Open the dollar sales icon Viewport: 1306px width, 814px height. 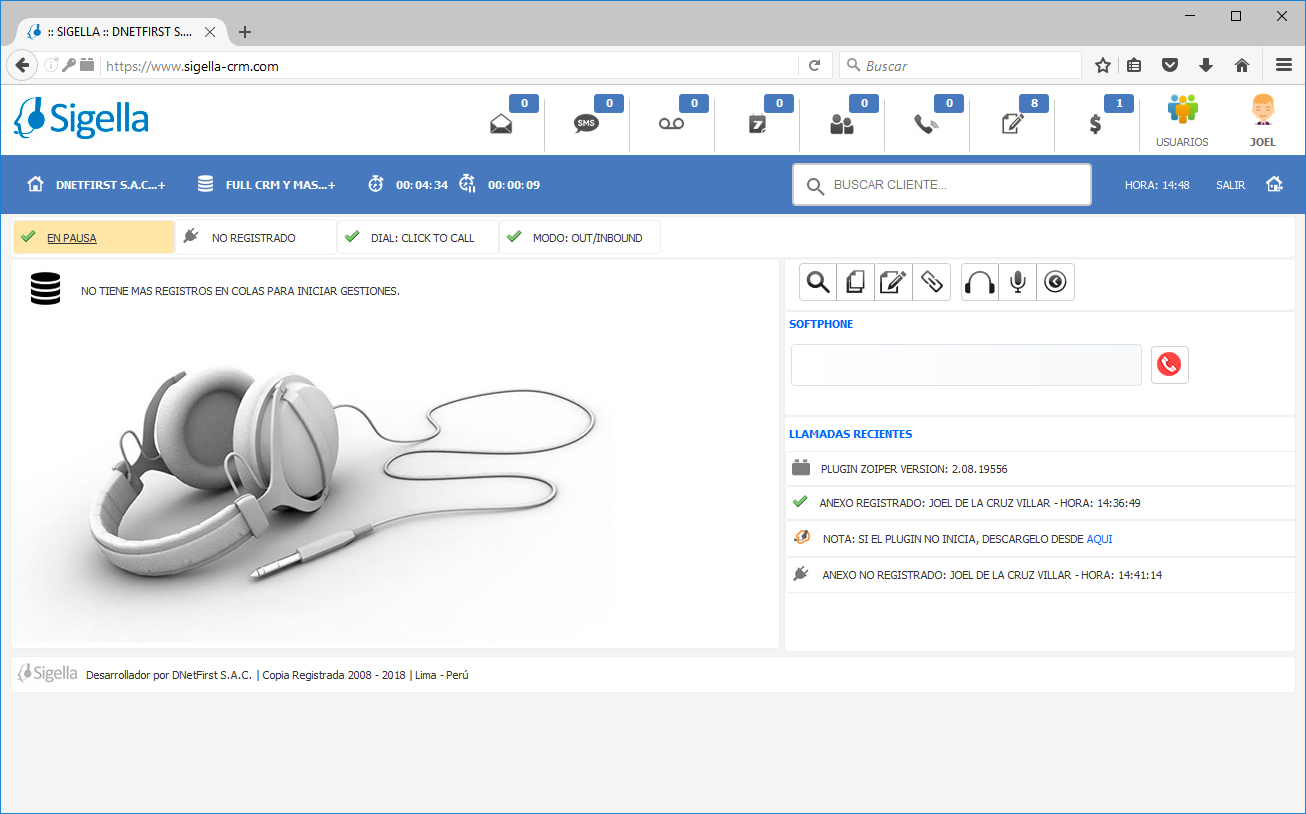tap(1096, 125)
